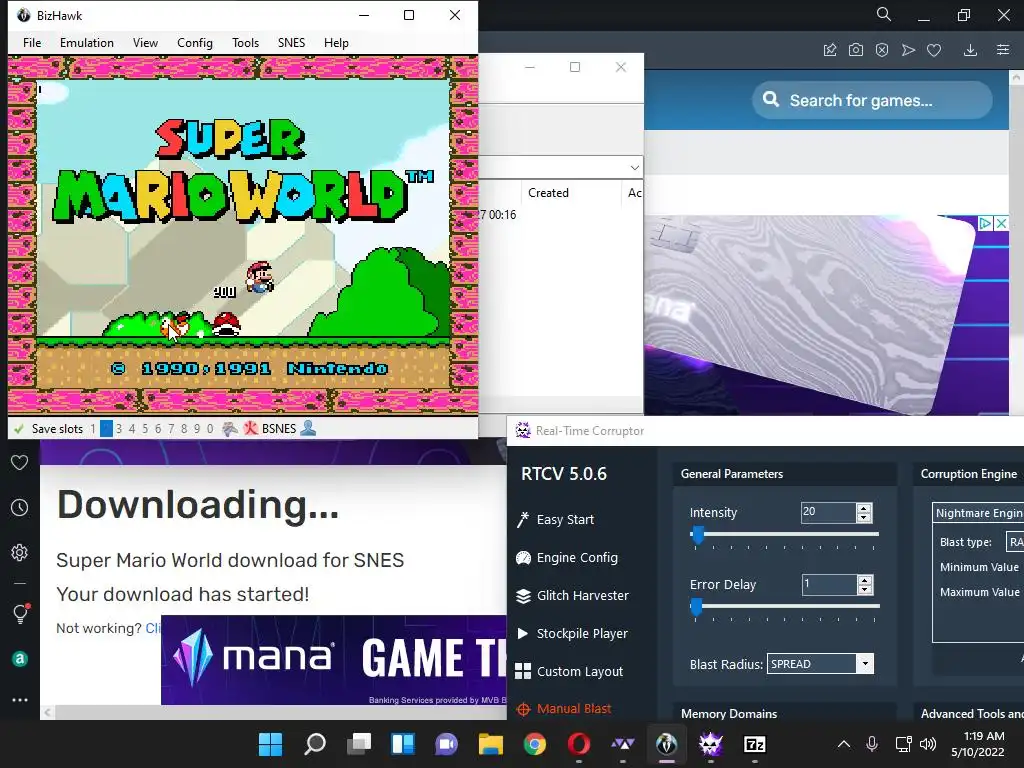Viewport: 1024px width, 768px height.
Task: Click the lightbulb icon in Opera sidebar
Action: point(20,613)
